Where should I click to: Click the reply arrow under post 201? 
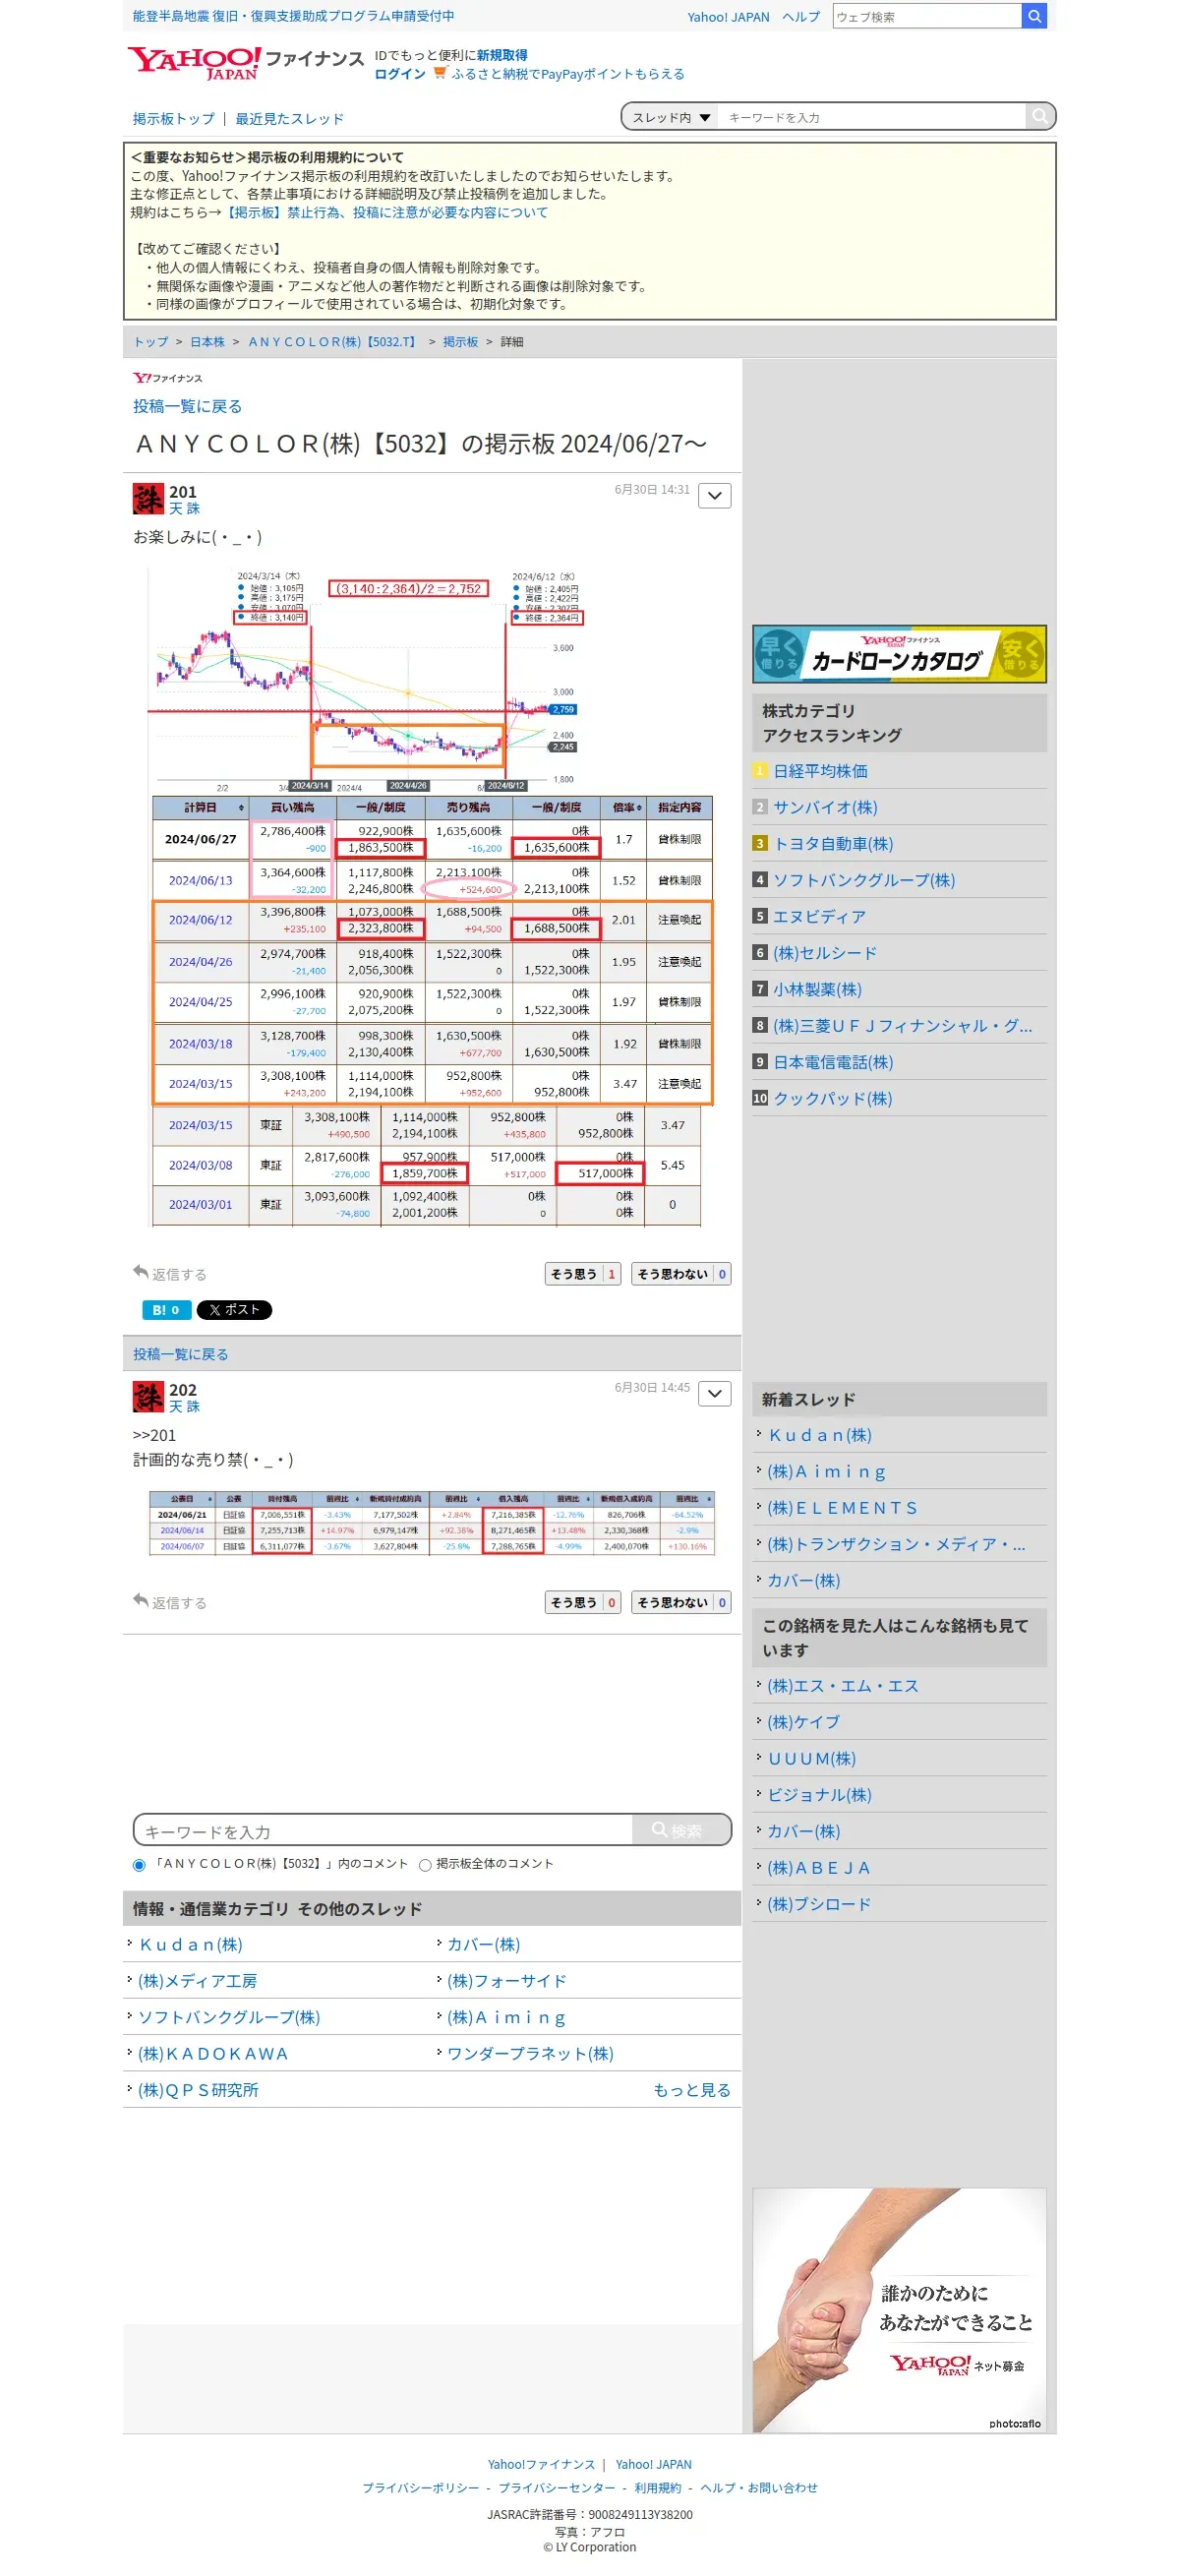point(141,1272)
